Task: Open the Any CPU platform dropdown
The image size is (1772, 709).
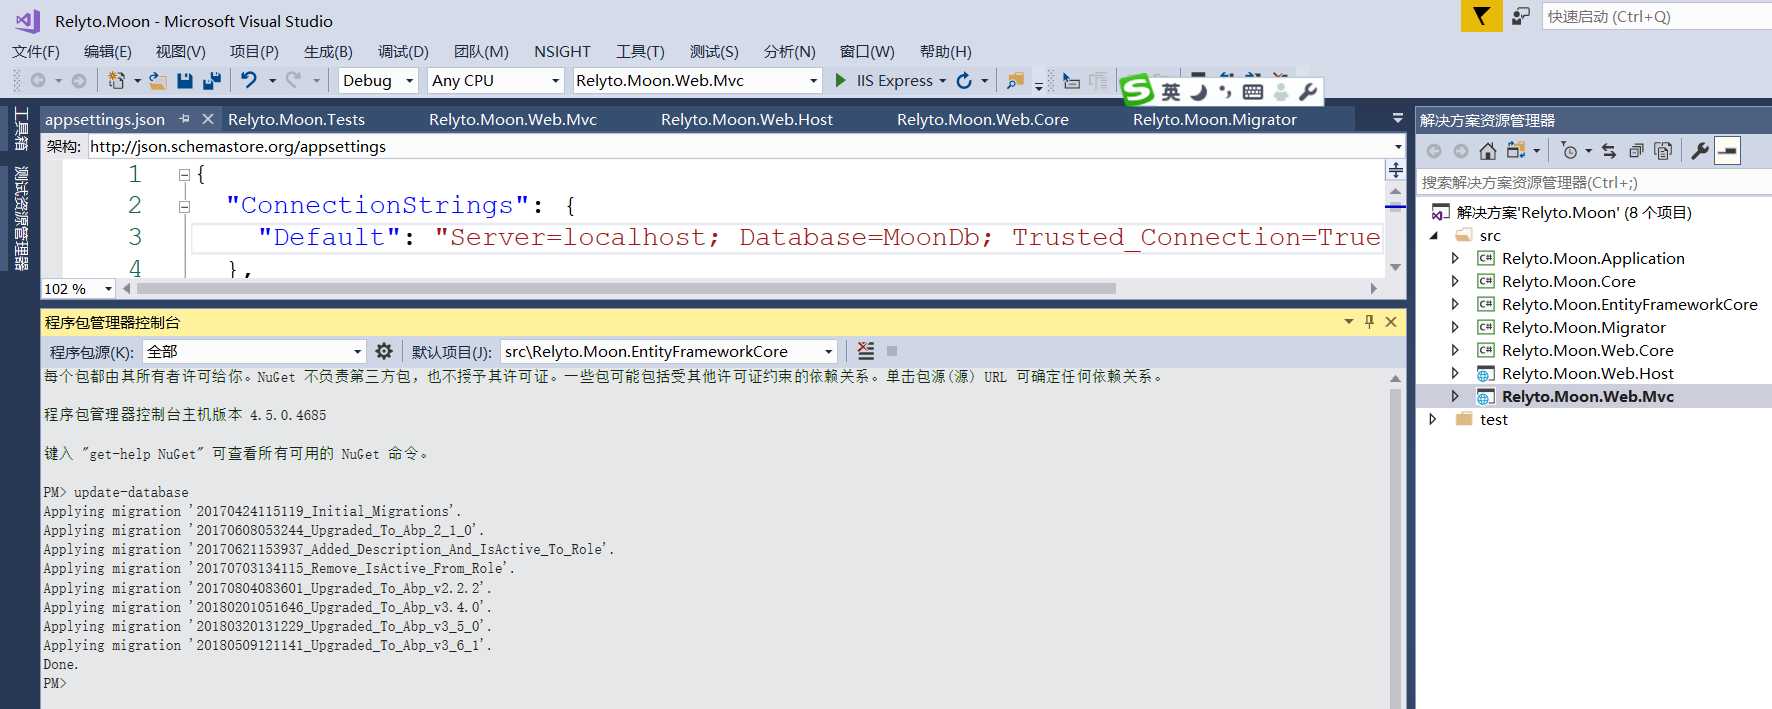Action: pos(556,81)
